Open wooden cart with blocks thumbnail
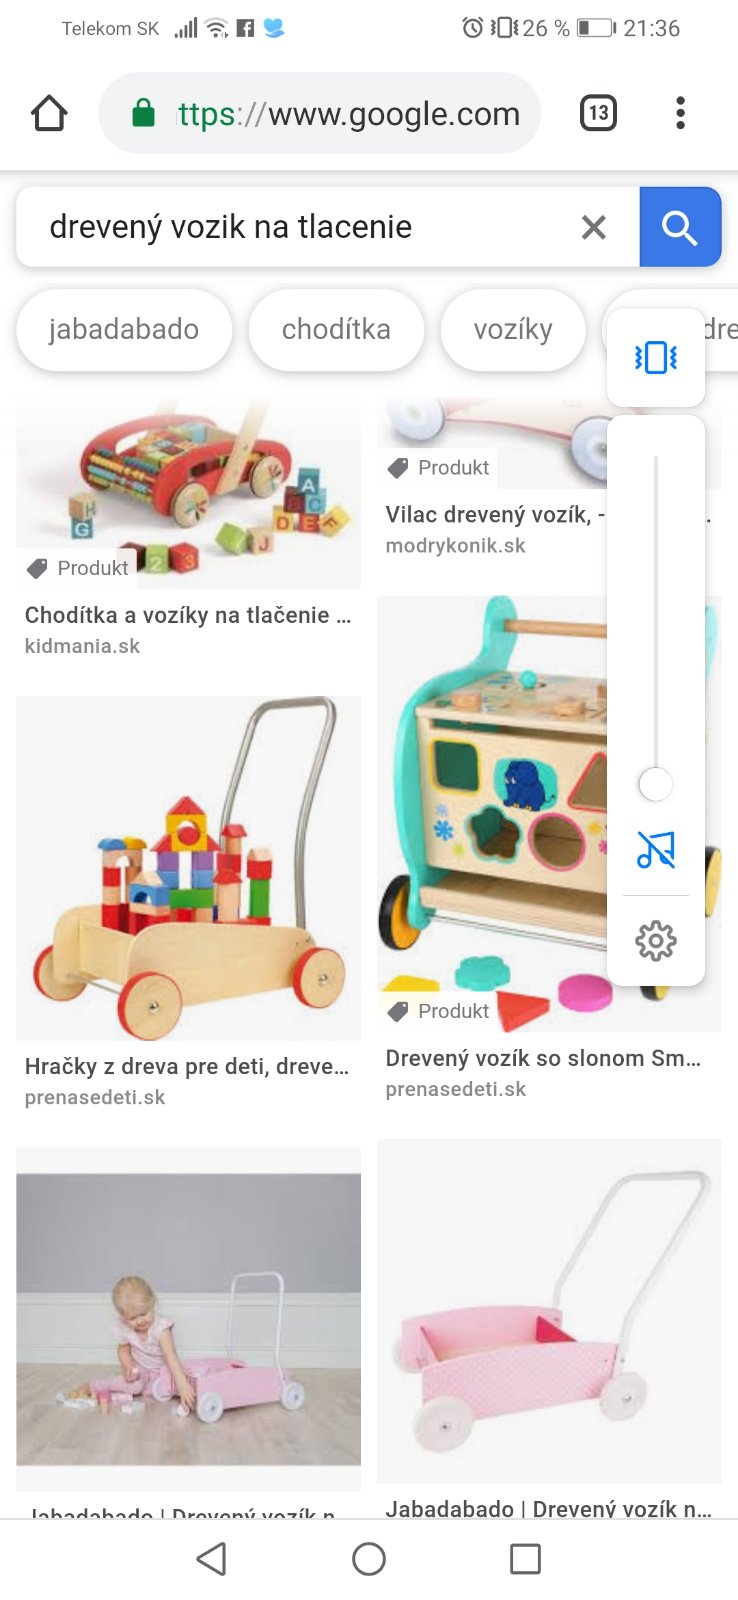 (x=188, y=868)
